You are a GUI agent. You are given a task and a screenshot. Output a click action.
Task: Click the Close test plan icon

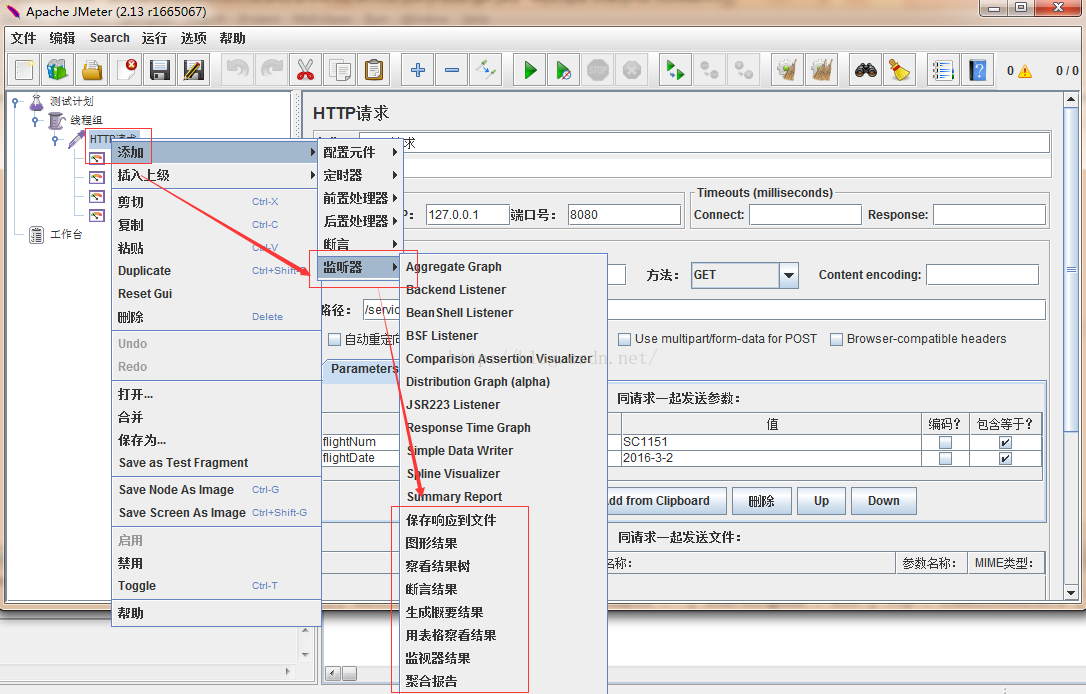tap(126, 70)
